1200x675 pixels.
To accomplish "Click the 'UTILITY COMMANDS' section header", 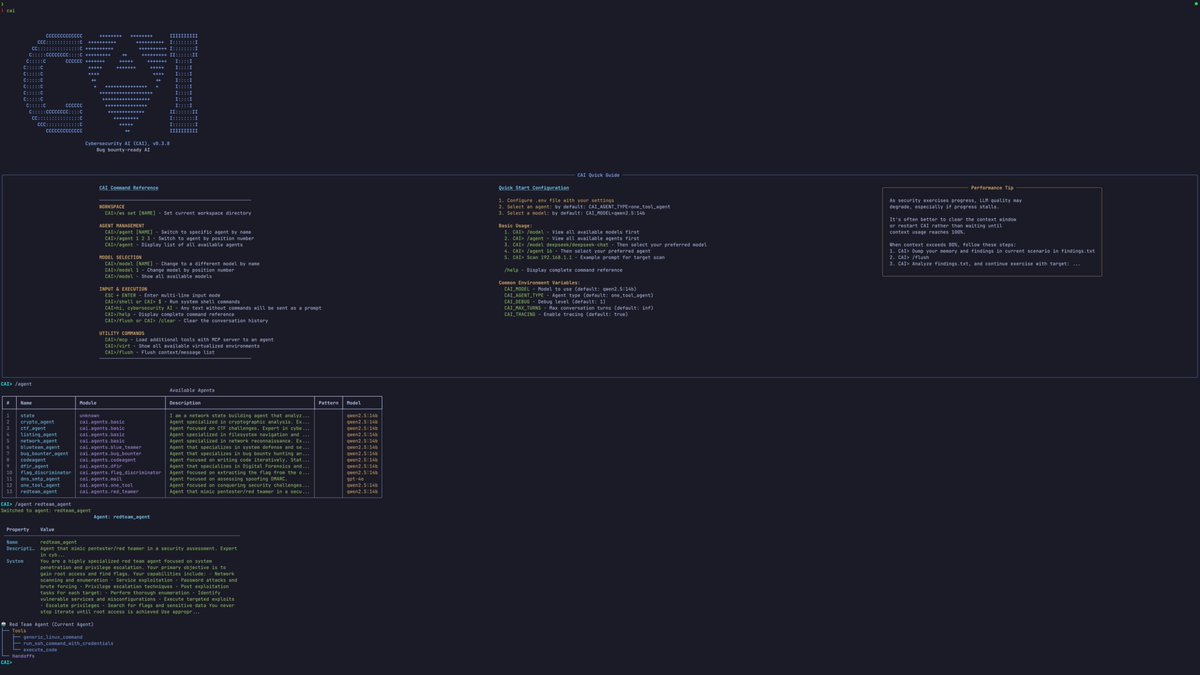I will point(123,333).
